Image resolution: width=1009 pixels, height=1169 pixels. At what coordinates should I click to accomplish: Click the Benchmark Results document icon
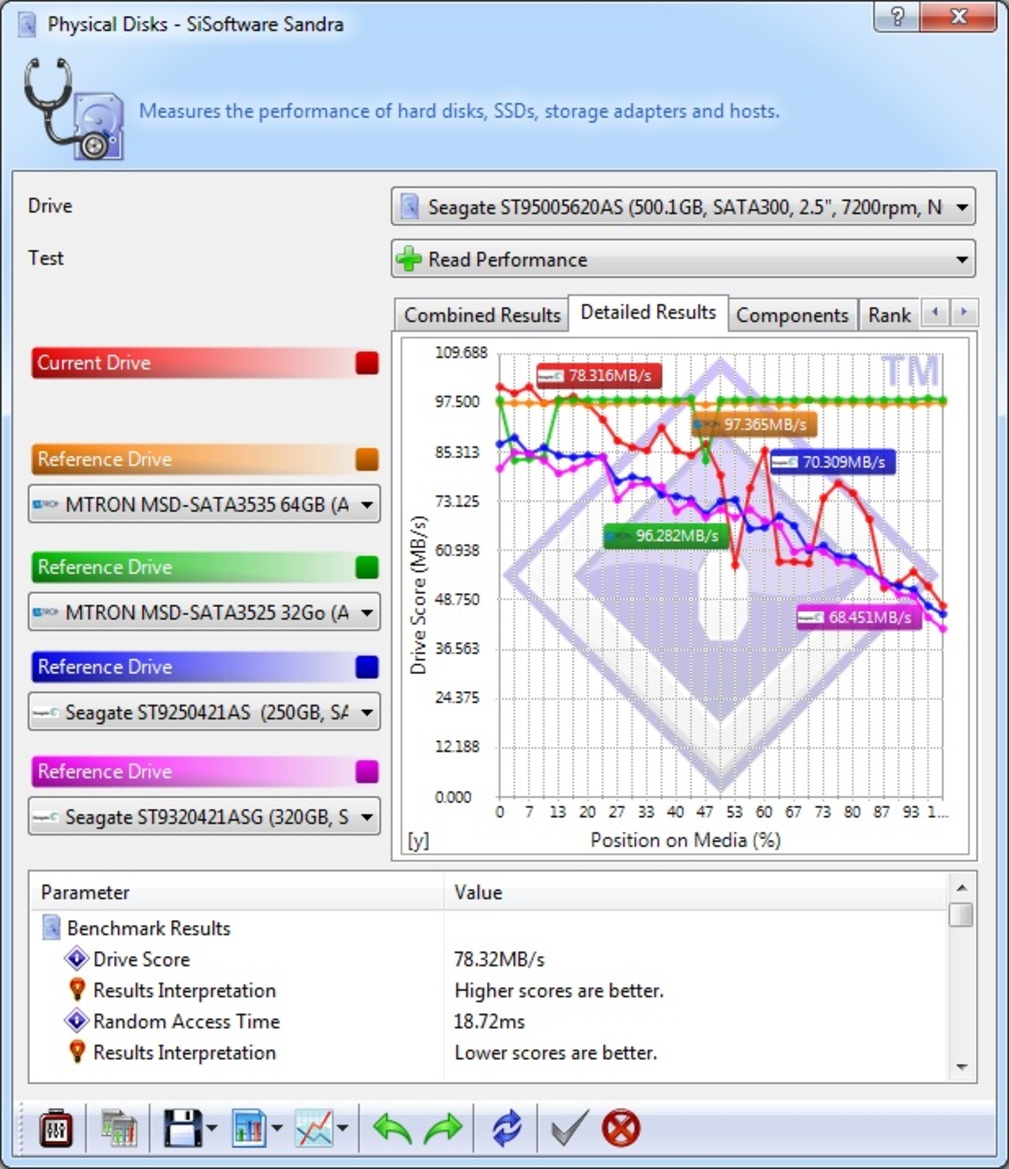coord(51,927)
